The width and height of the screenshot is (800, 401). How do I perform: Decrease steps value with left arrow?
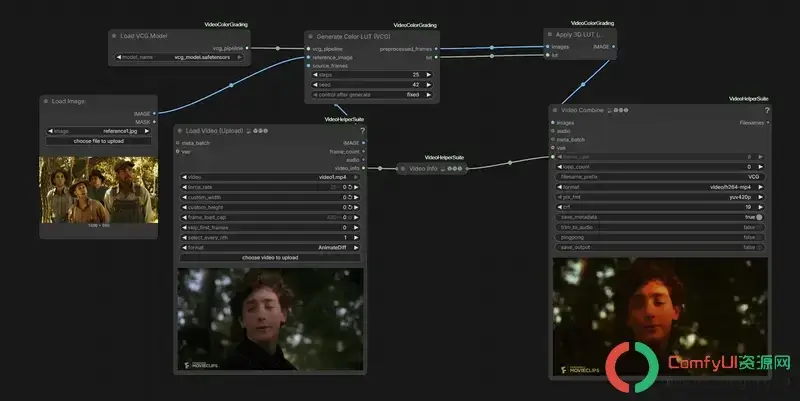click(315, 75)
